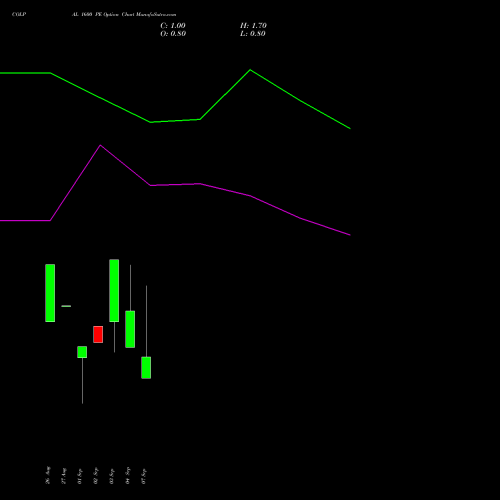The height and width of the screenshot is (500, 500).
Task: Select the 07 Sep green candle body
Action: [x=146, y=368]
